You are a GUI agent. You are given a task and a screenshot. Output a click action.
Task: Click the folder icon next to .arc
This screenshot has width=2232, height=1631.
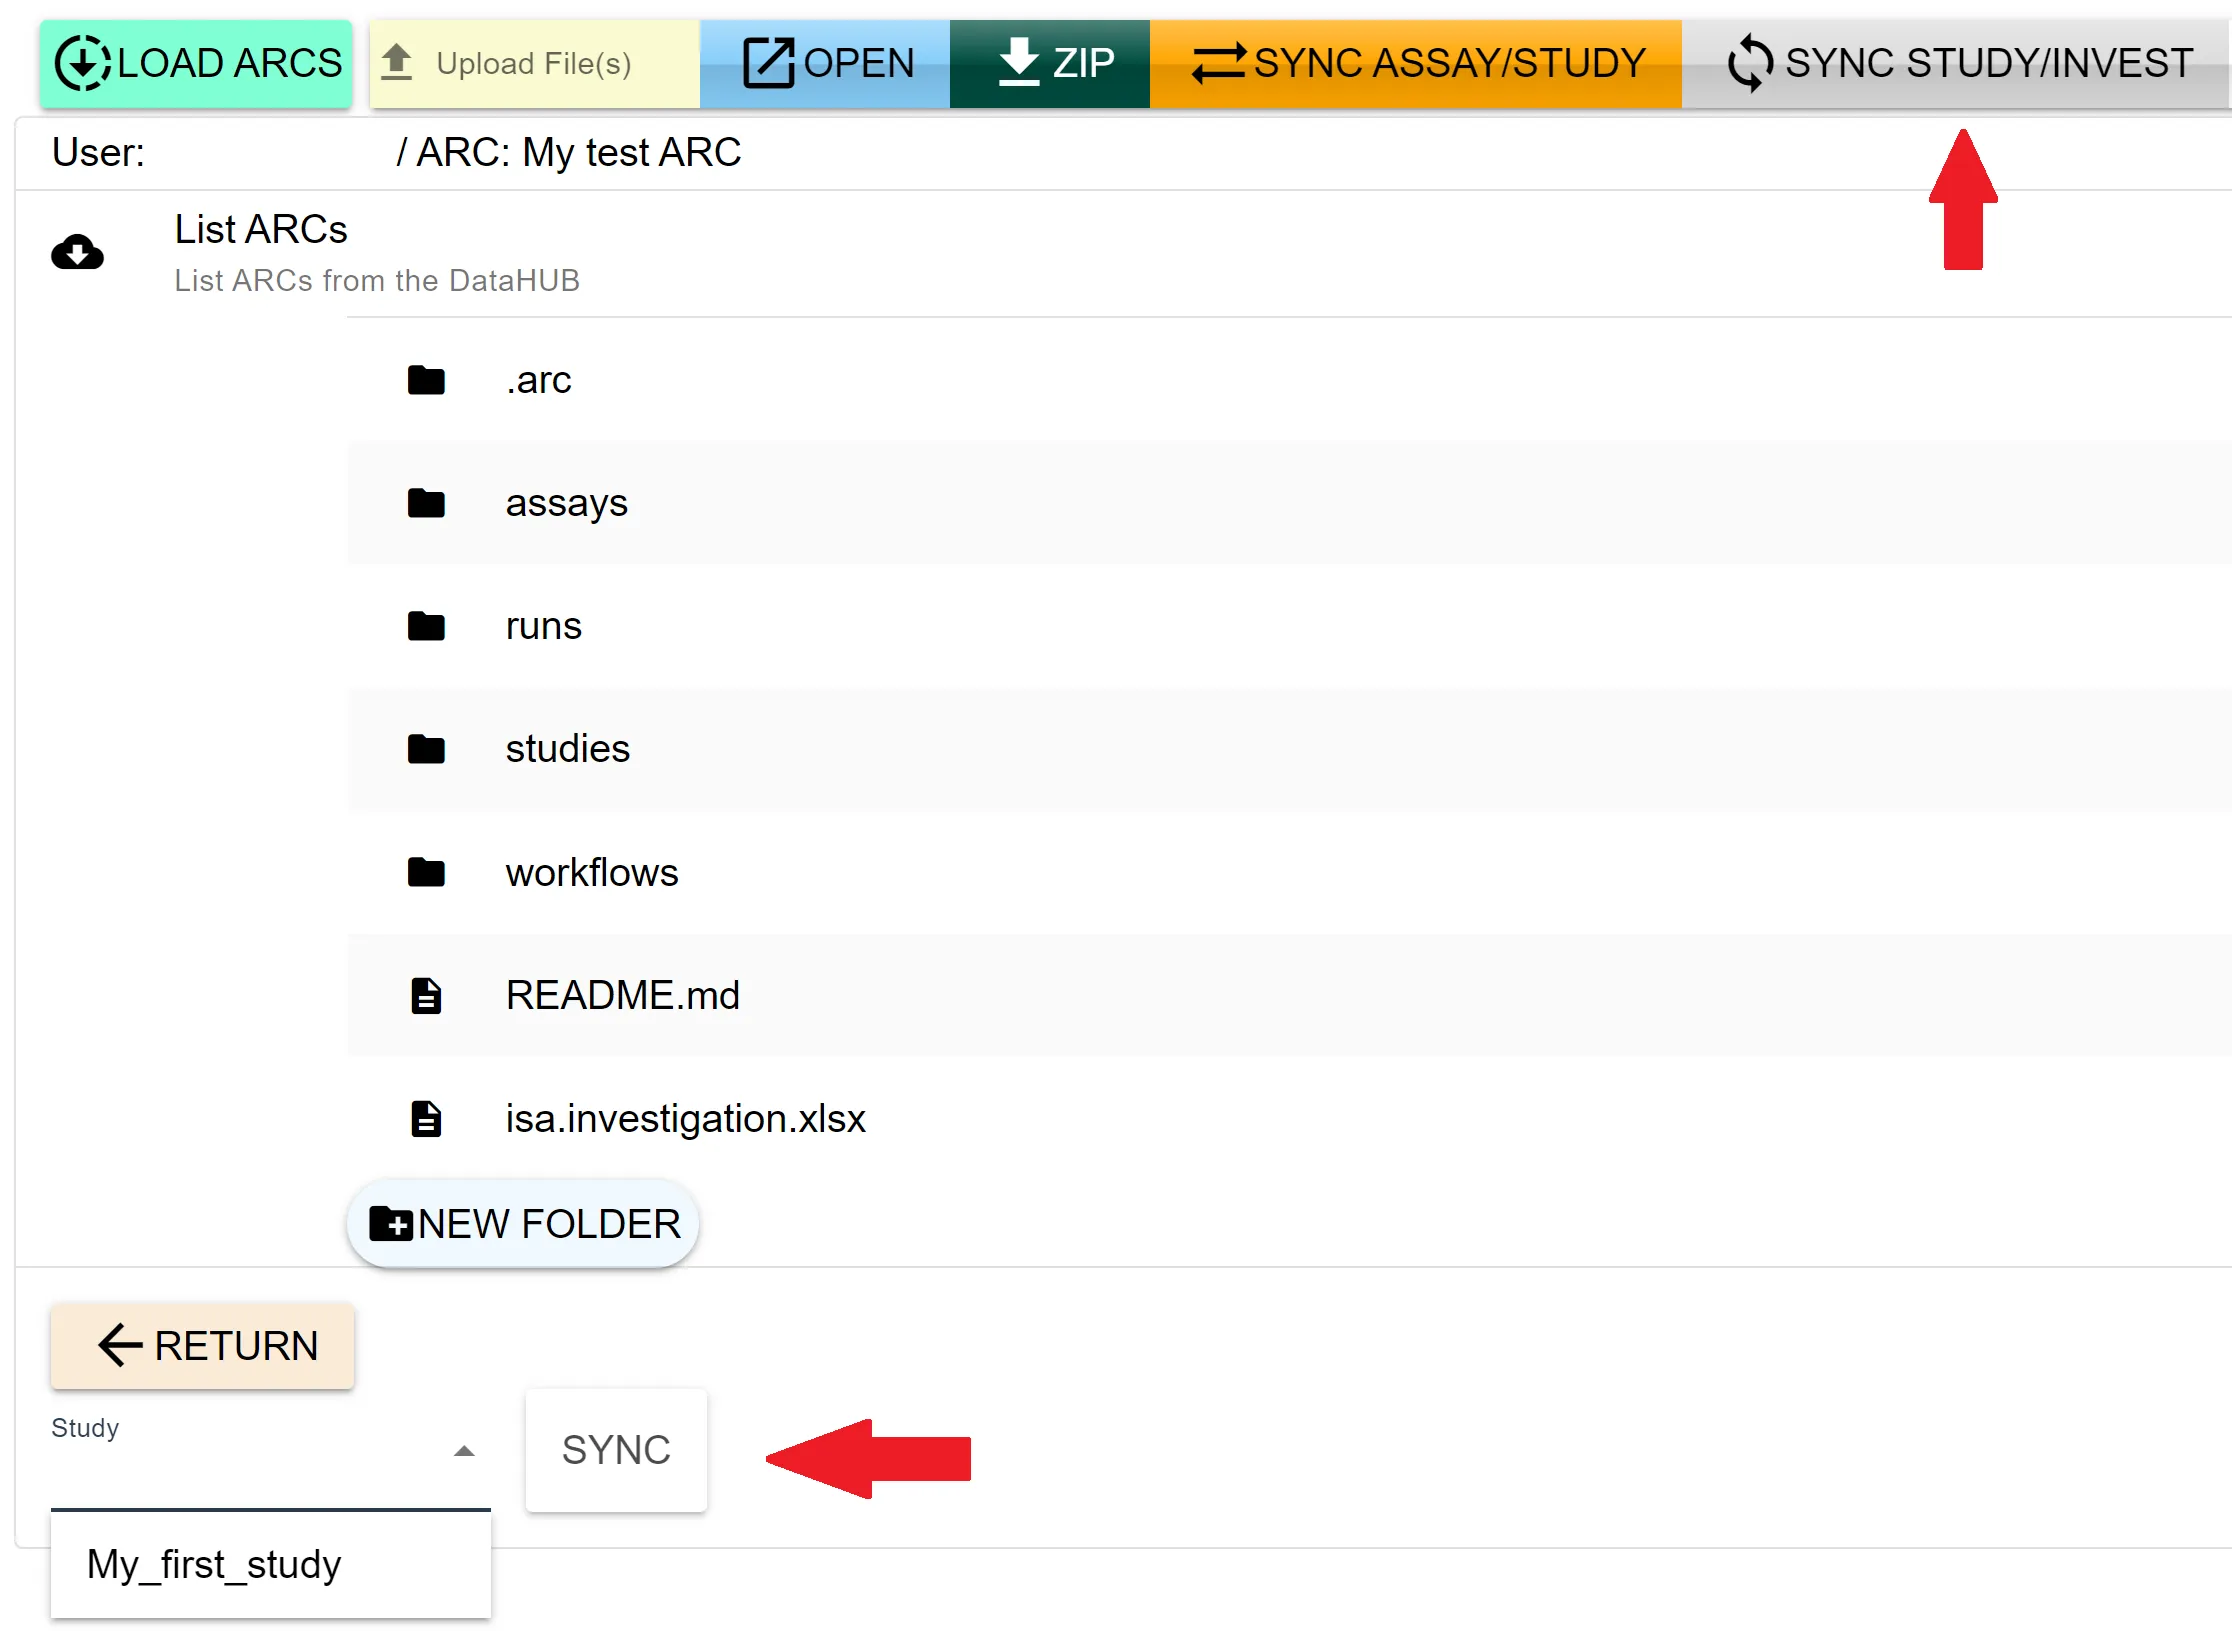[x=426, y=380]
